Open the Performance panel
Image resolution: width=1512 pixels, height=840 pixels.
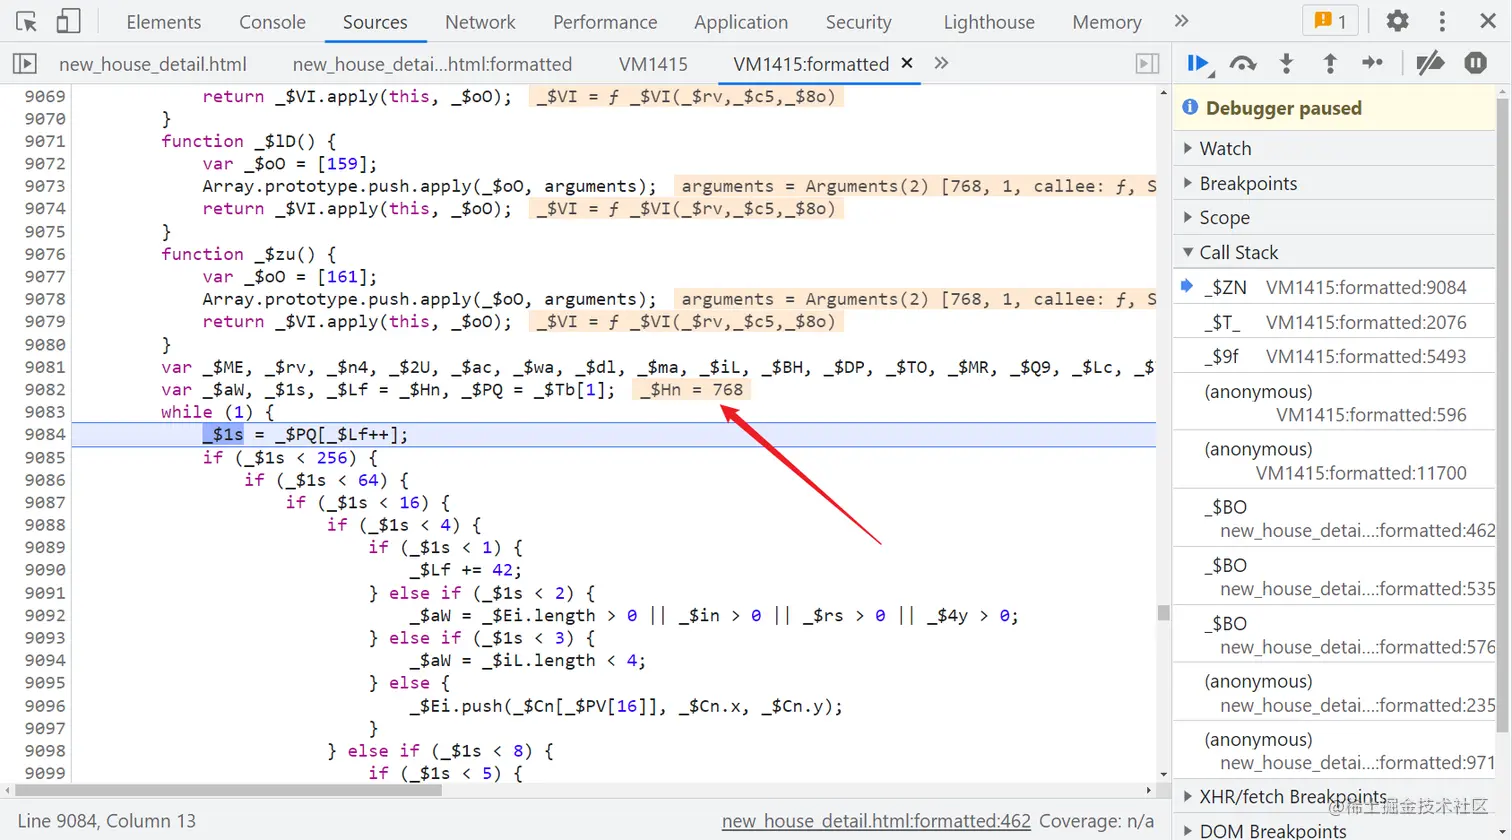pyautogui.click(x=605, y=22)
